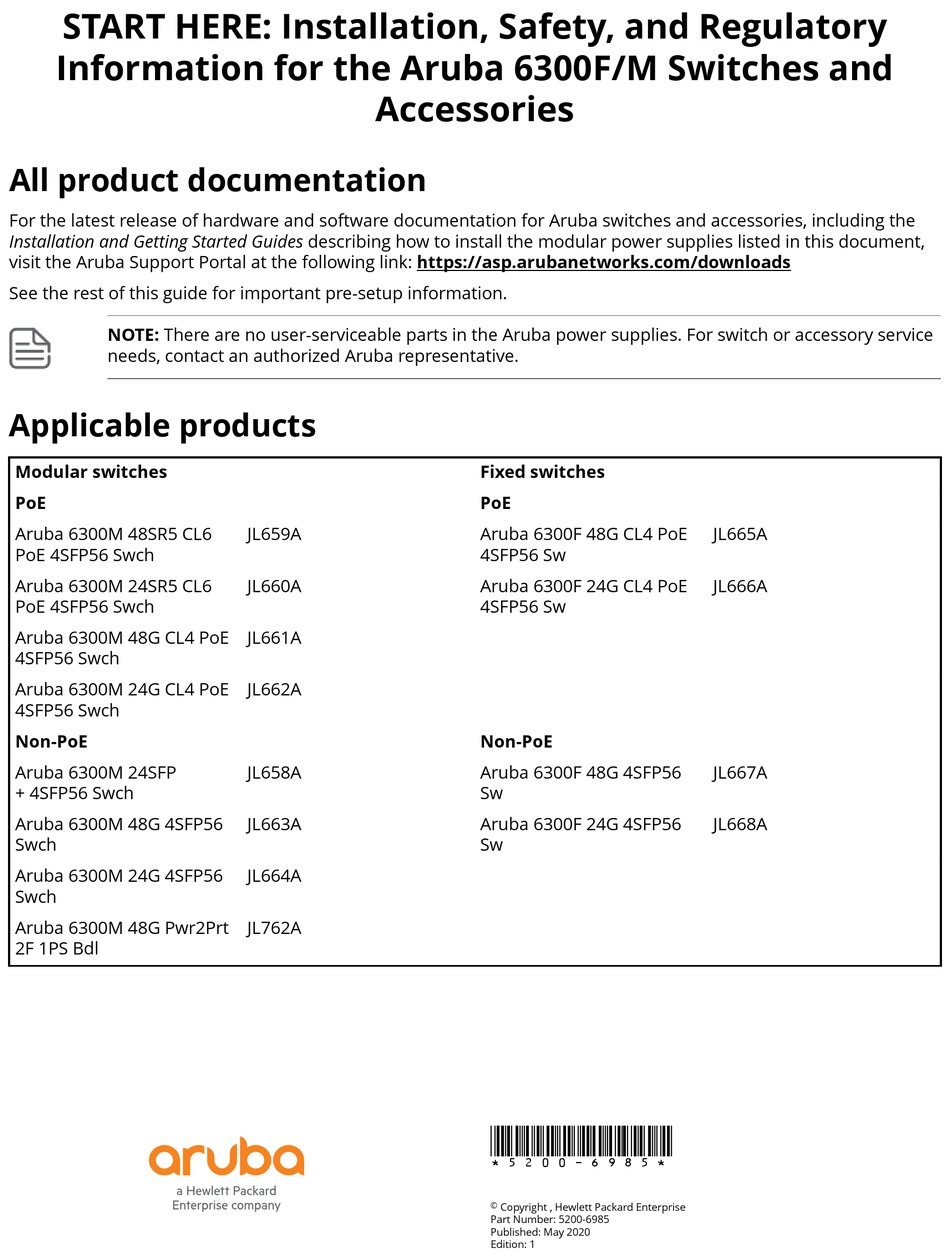Viewport: 950px width, 1260px height.
Task: Click 'Installation and Getting Started Guides' text
Action: (x=156, y=241)
